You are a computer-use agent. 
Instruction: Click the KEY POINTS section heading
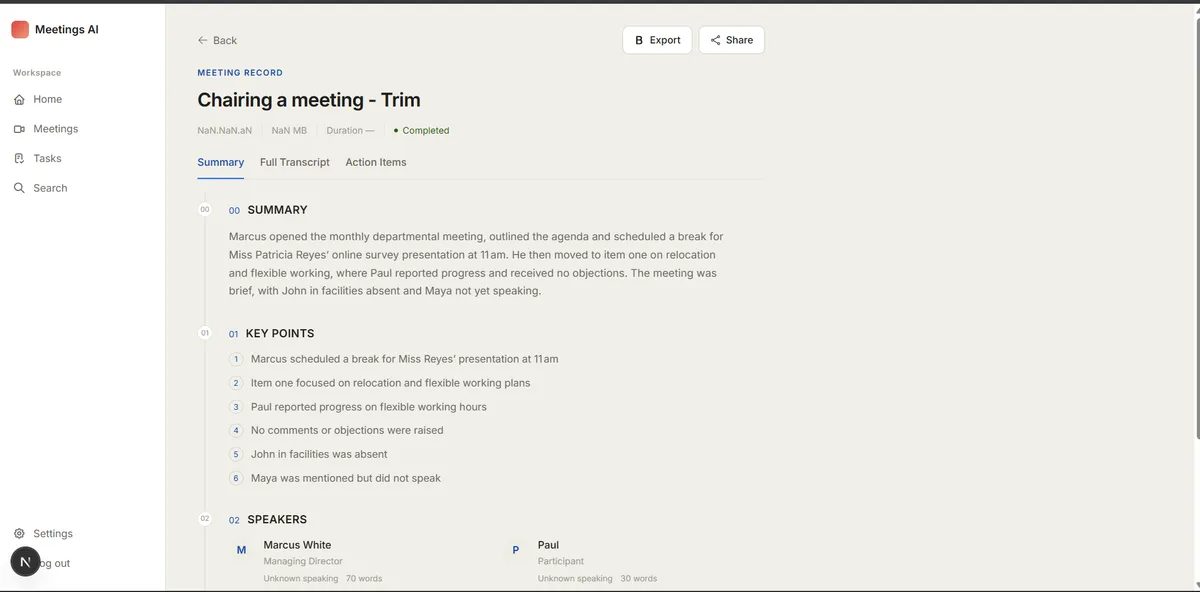coord(280,333)
